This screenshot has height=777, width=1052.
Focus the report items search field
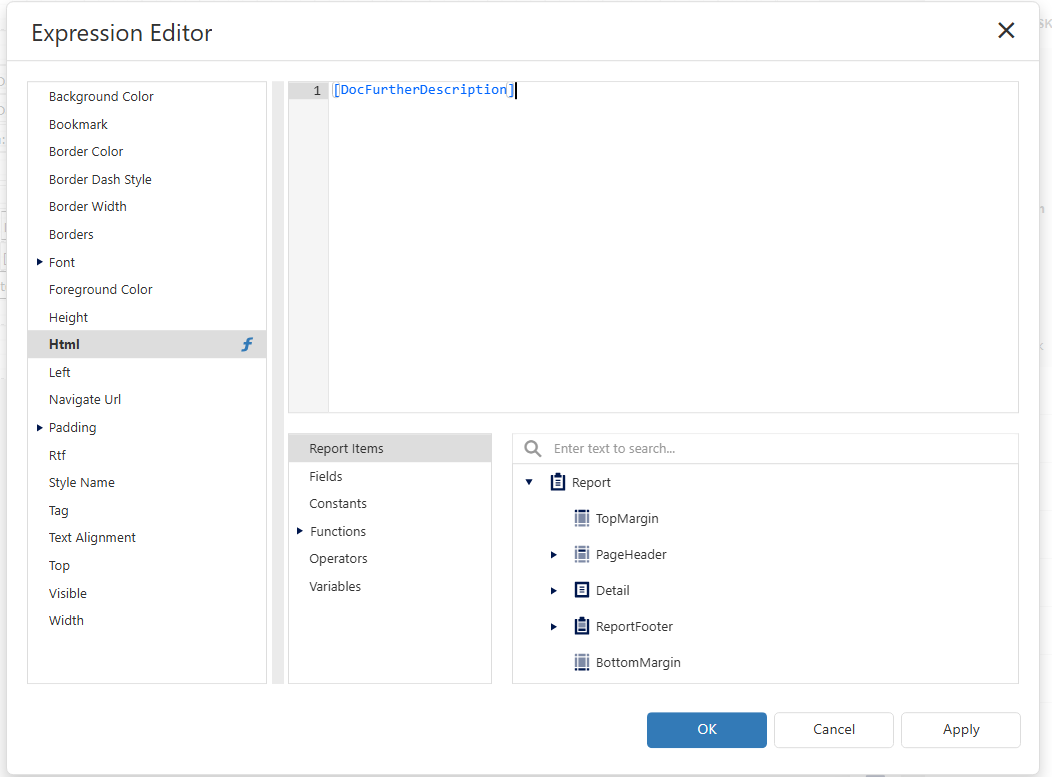pyautogui.click(x=780, y=448)
